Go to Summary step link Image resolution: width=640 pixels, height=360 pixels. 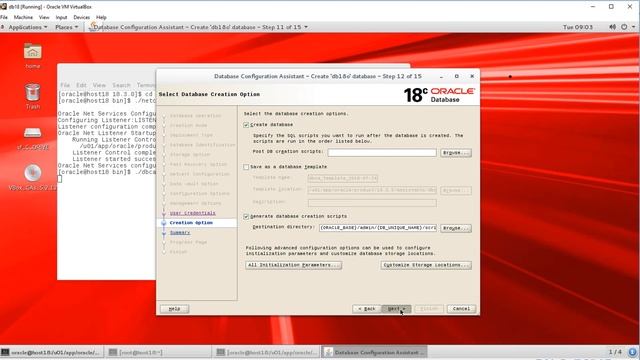(180, 233)
